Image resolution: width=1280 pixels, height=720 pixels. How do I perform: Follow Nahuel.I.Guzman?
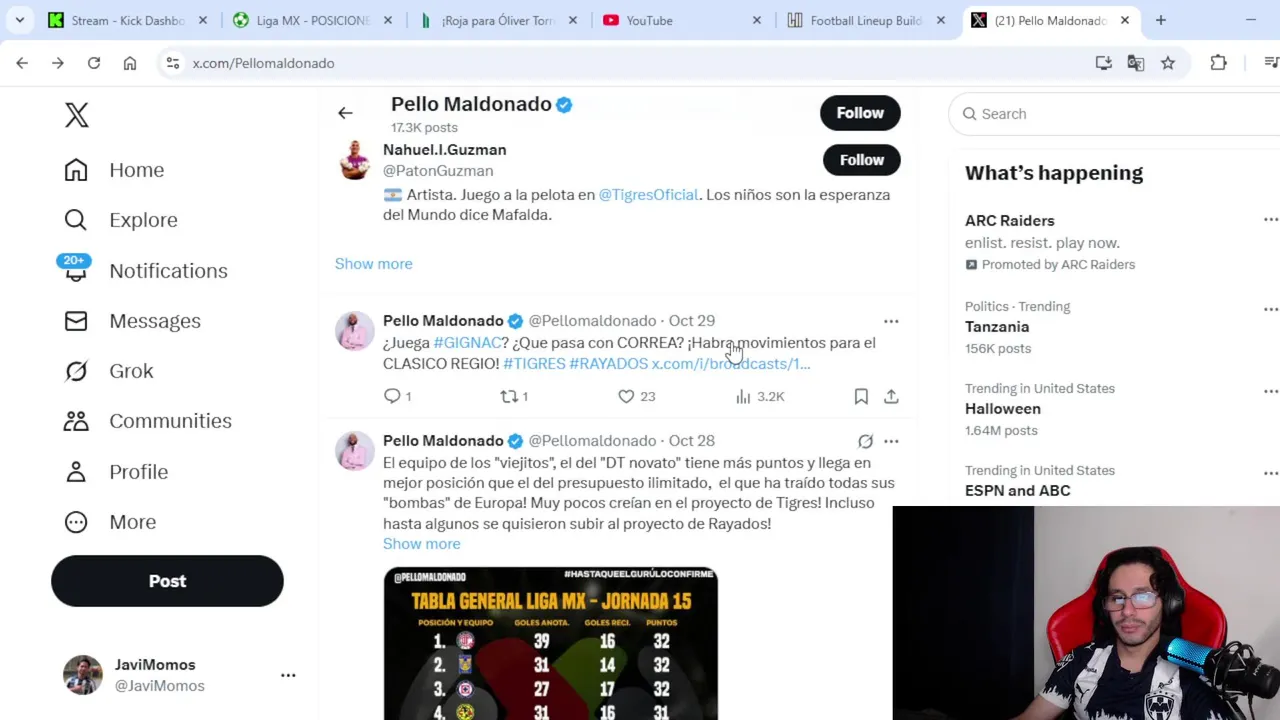pyautogui.click(x=861, y=160)
